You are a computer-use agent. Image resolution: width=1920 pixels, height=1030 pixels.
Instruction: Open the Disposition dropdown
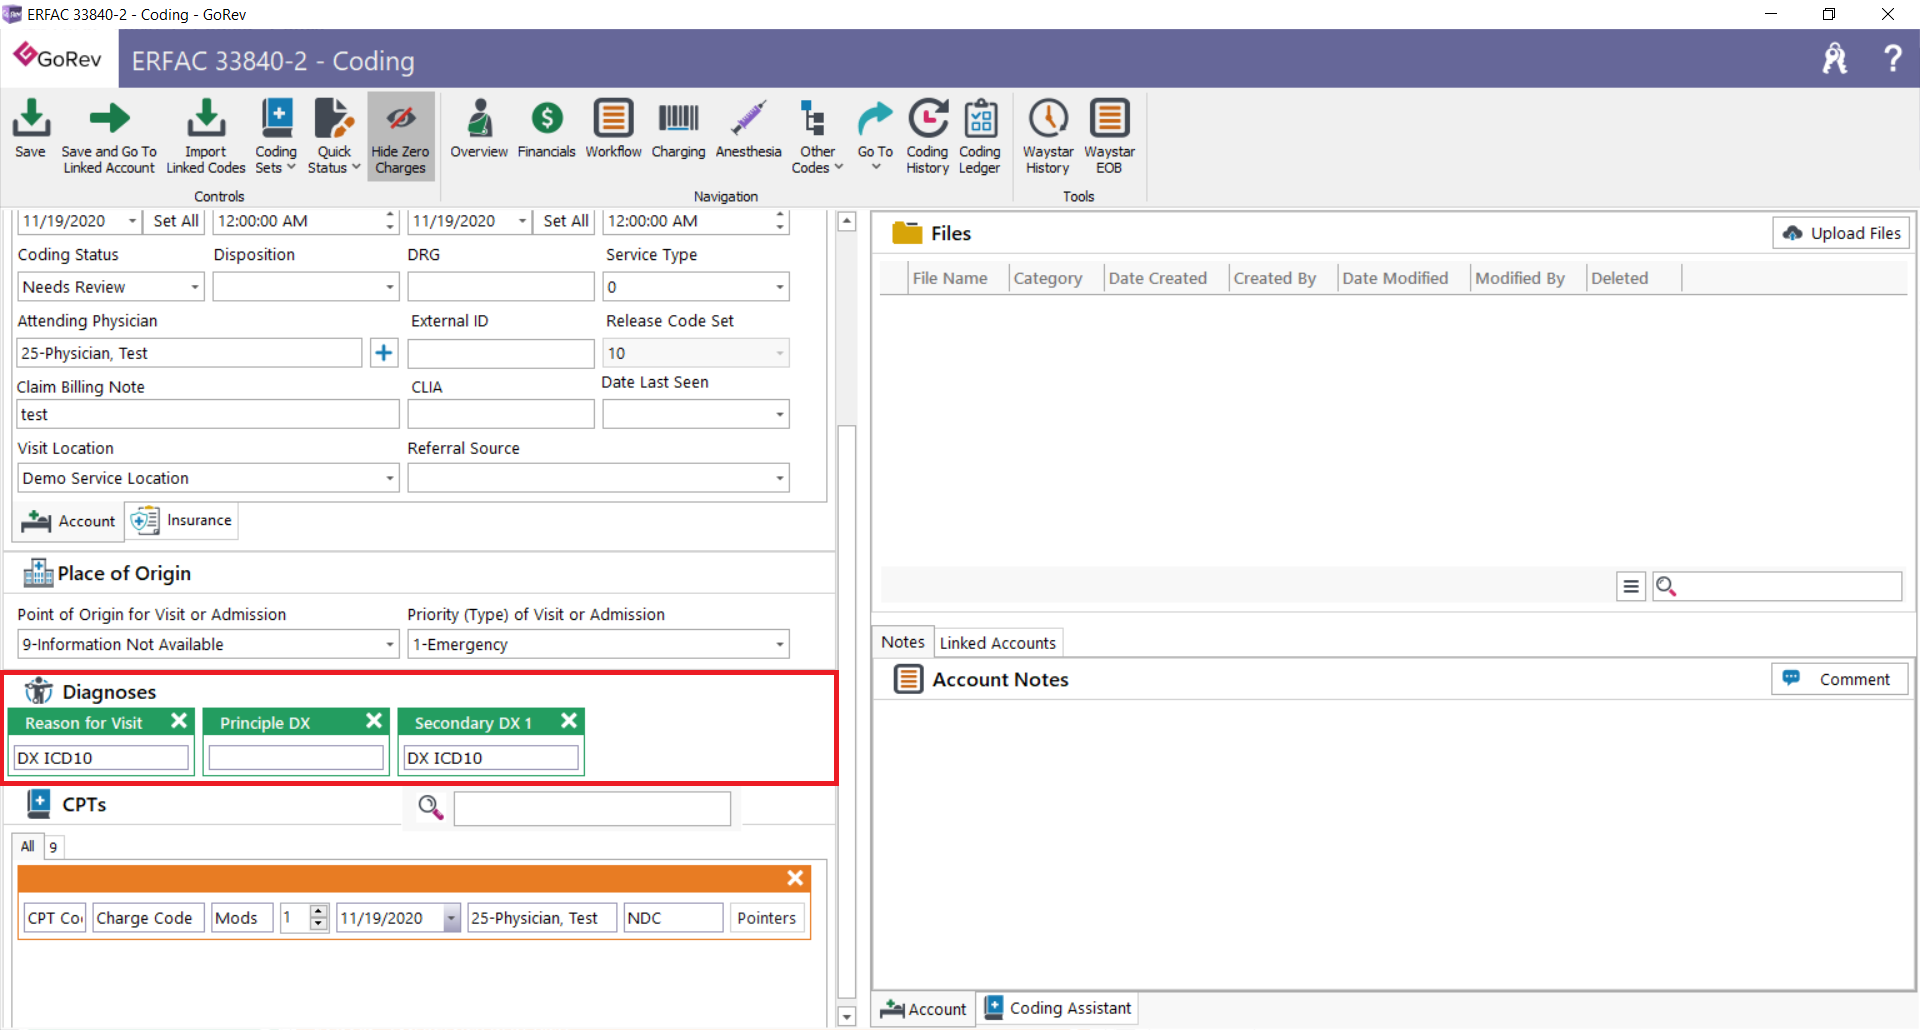[390, 287]
